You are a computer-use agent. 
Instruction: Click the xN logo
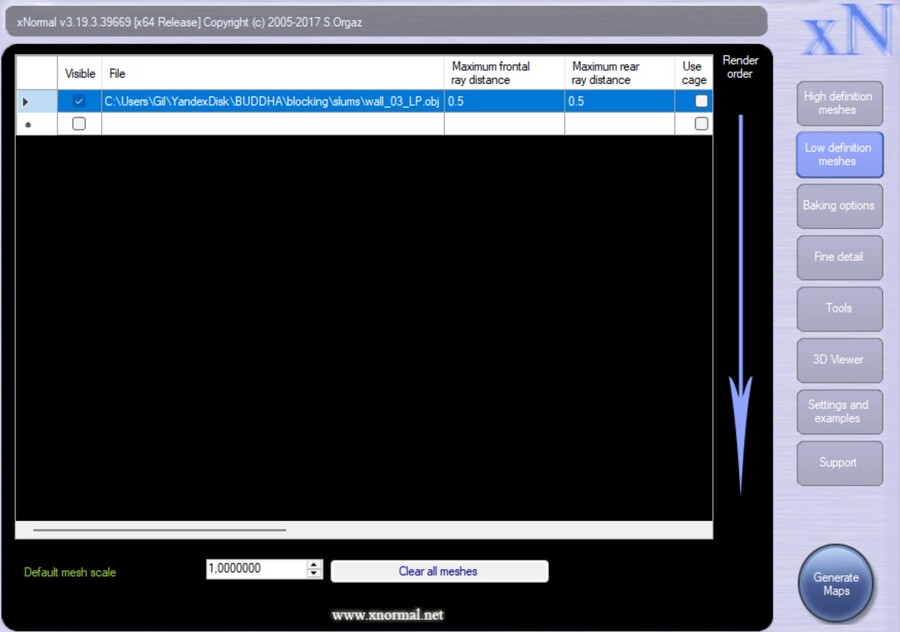[847, 32]
